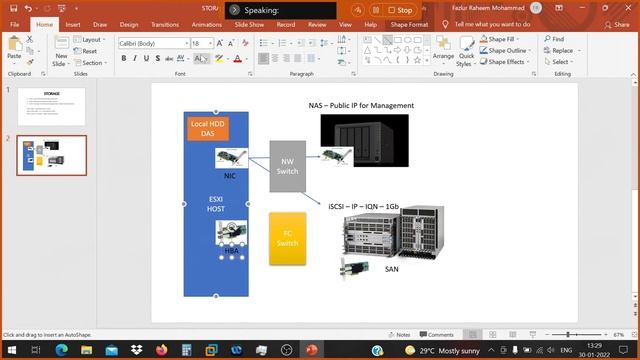Apply the text highlight color
640x360 pixels.
[x=219, y=59]
